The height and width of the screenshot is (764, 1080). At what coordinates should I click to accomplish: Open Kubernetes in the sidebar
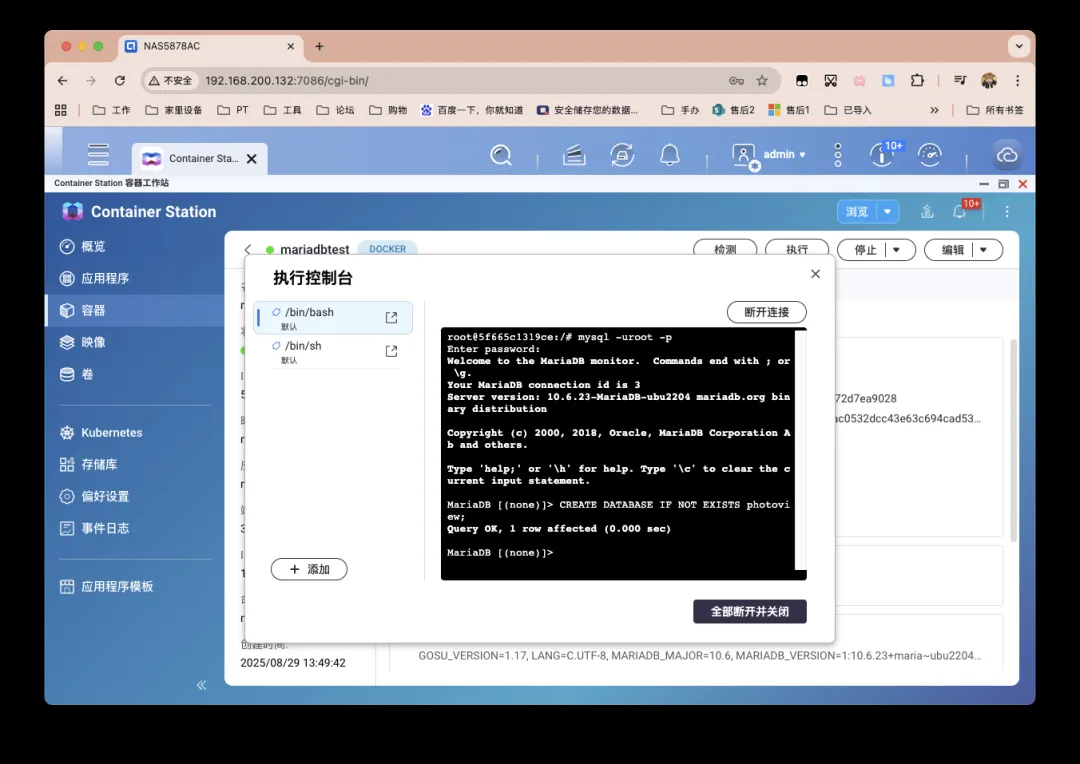(111, 433)
